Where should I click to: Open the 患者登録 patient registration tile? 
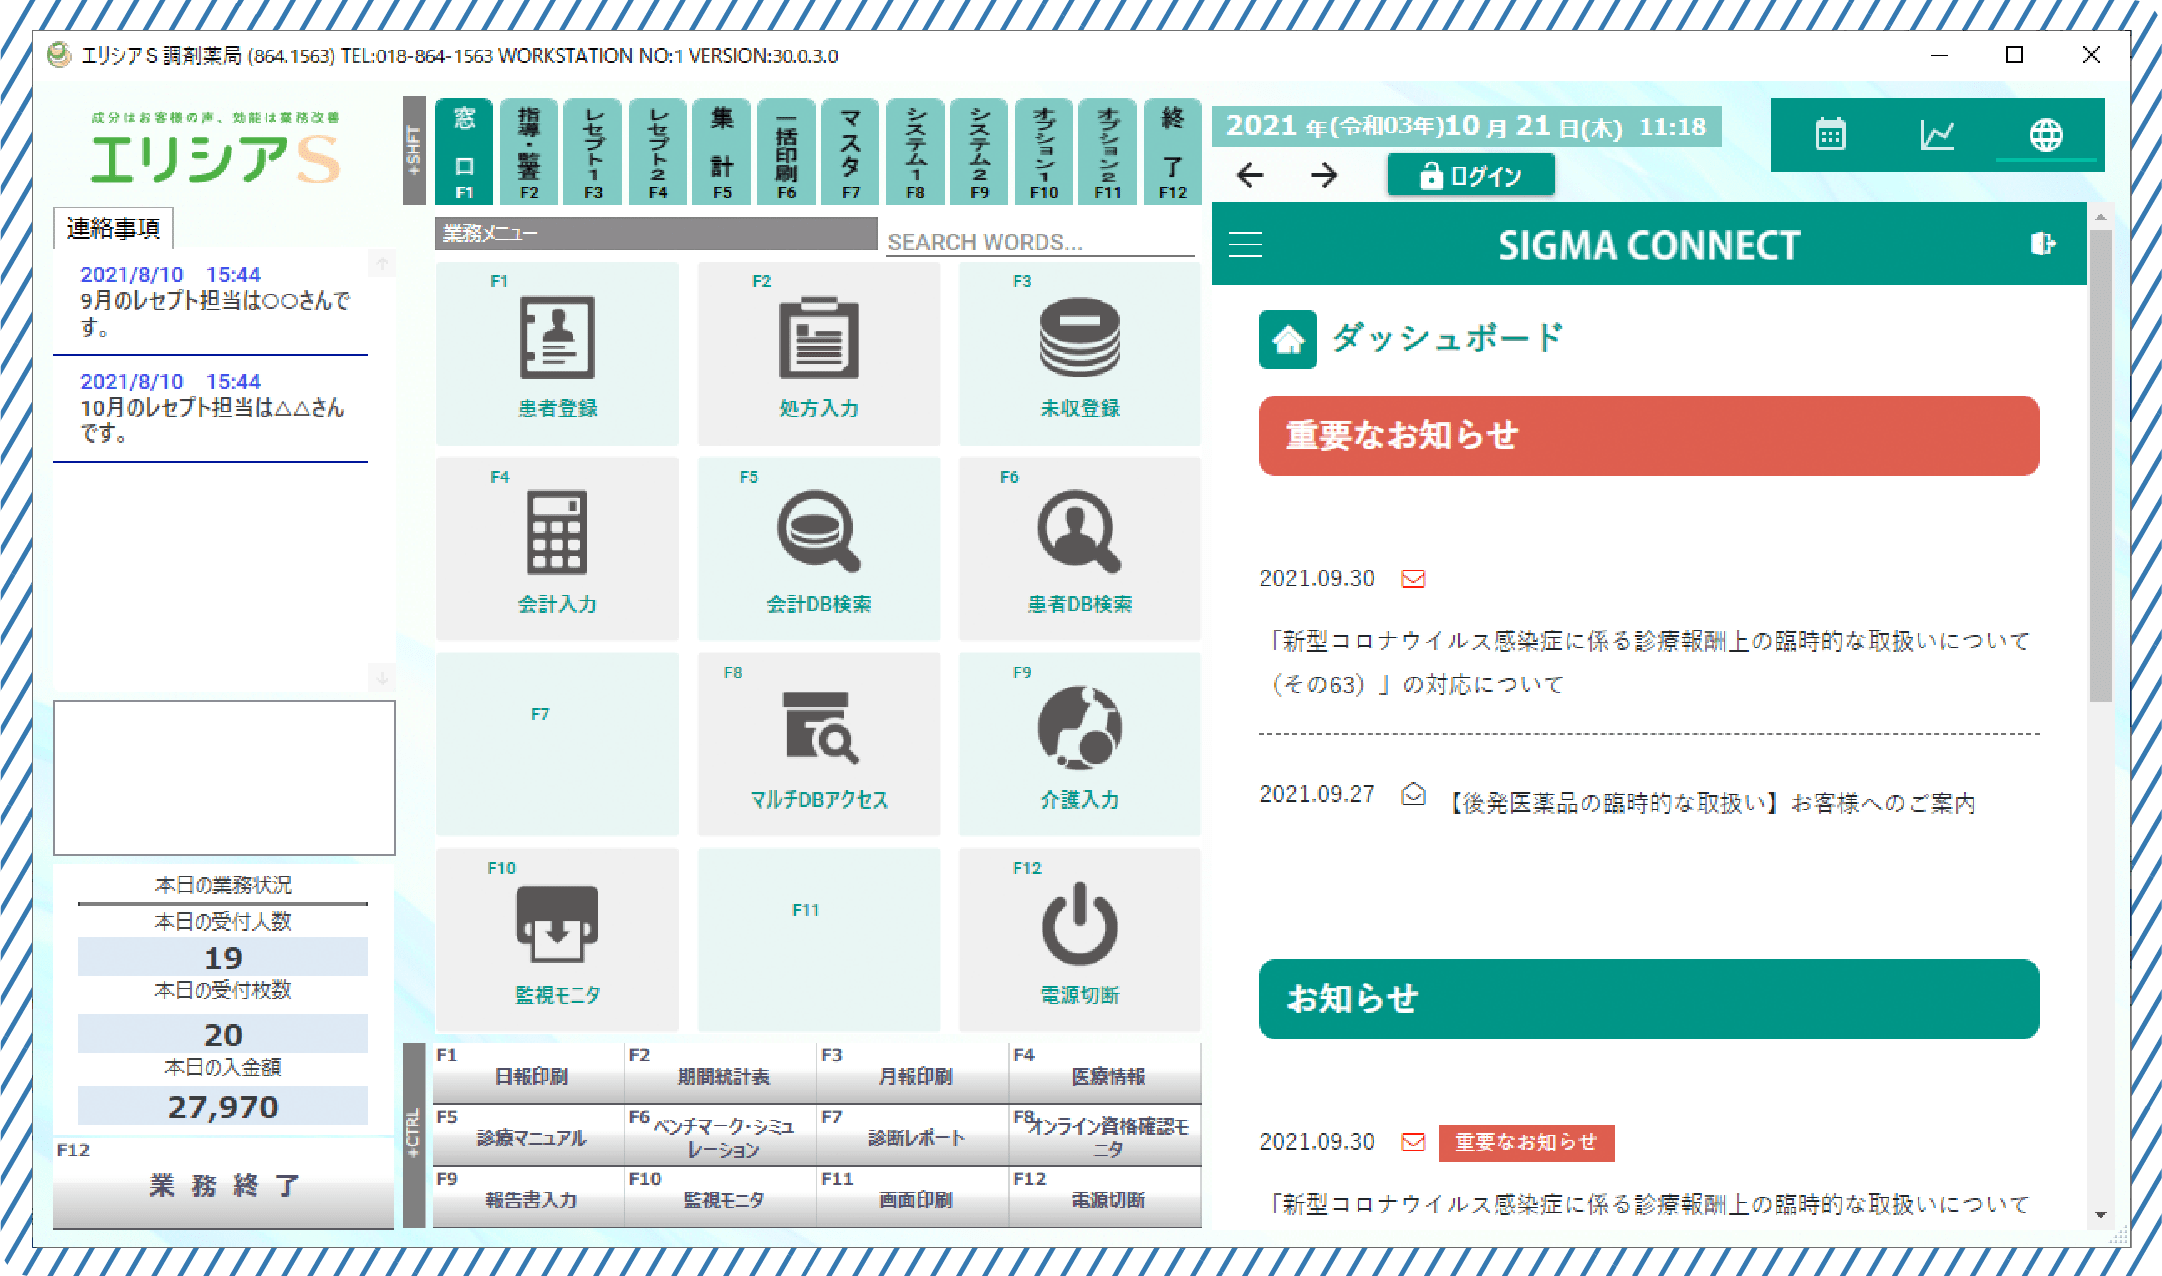coord(557,353)
